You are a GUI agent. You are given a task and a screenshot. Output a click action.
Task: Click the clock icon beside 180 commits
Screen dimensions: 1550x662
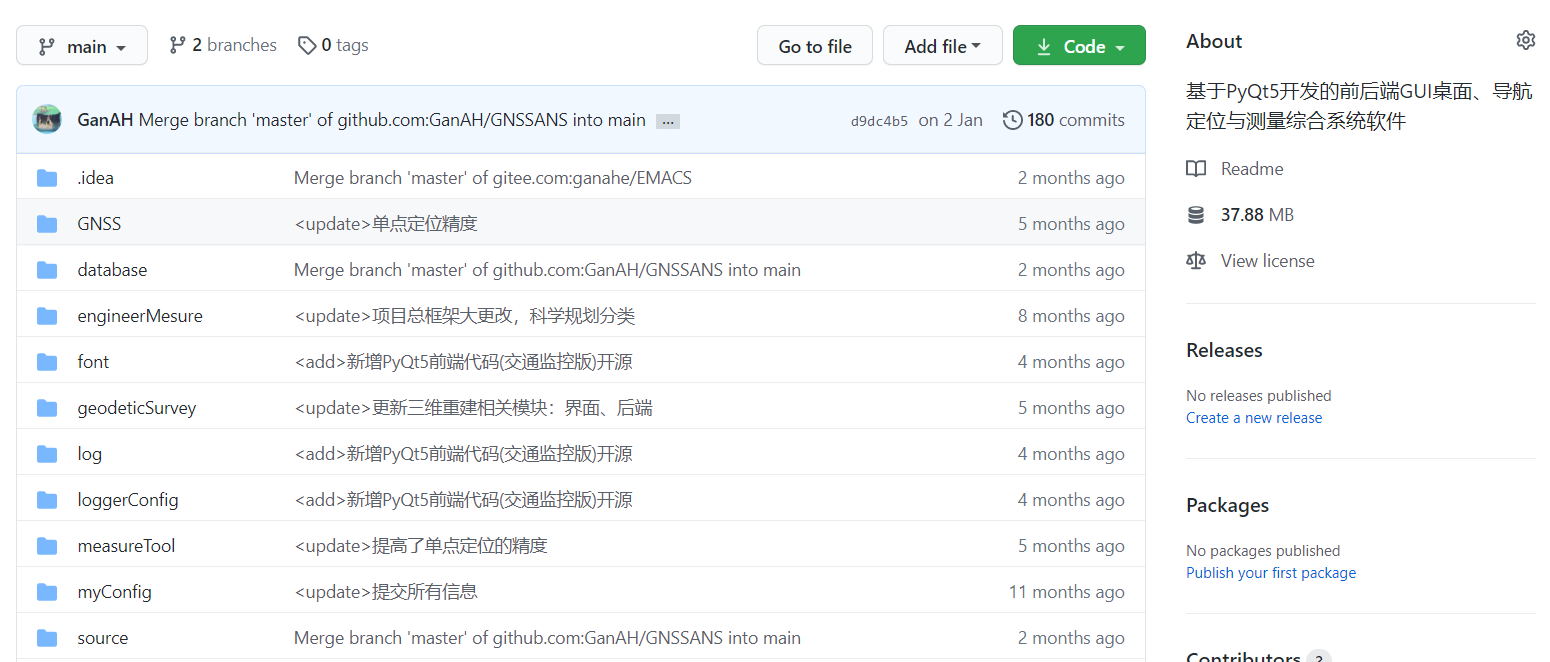(x=1012, y=120)
